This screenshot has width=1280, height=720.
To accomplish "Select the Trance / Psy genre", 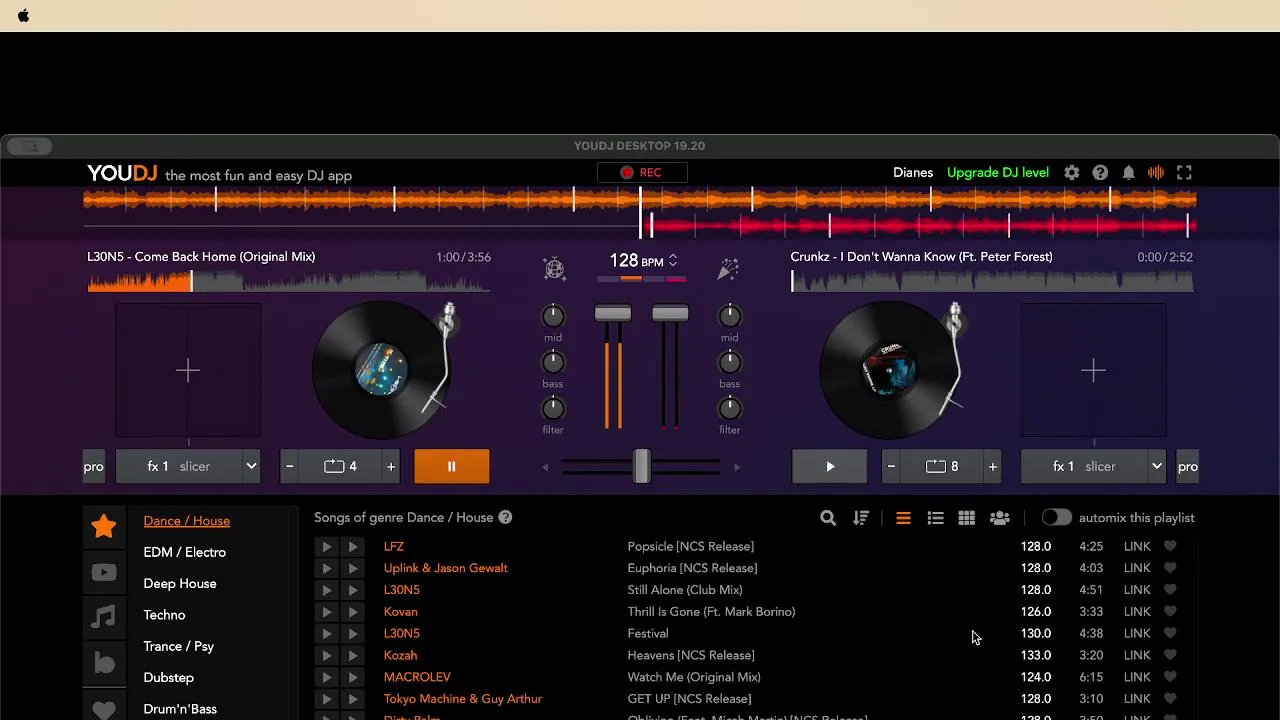I will tap(179, 646).
